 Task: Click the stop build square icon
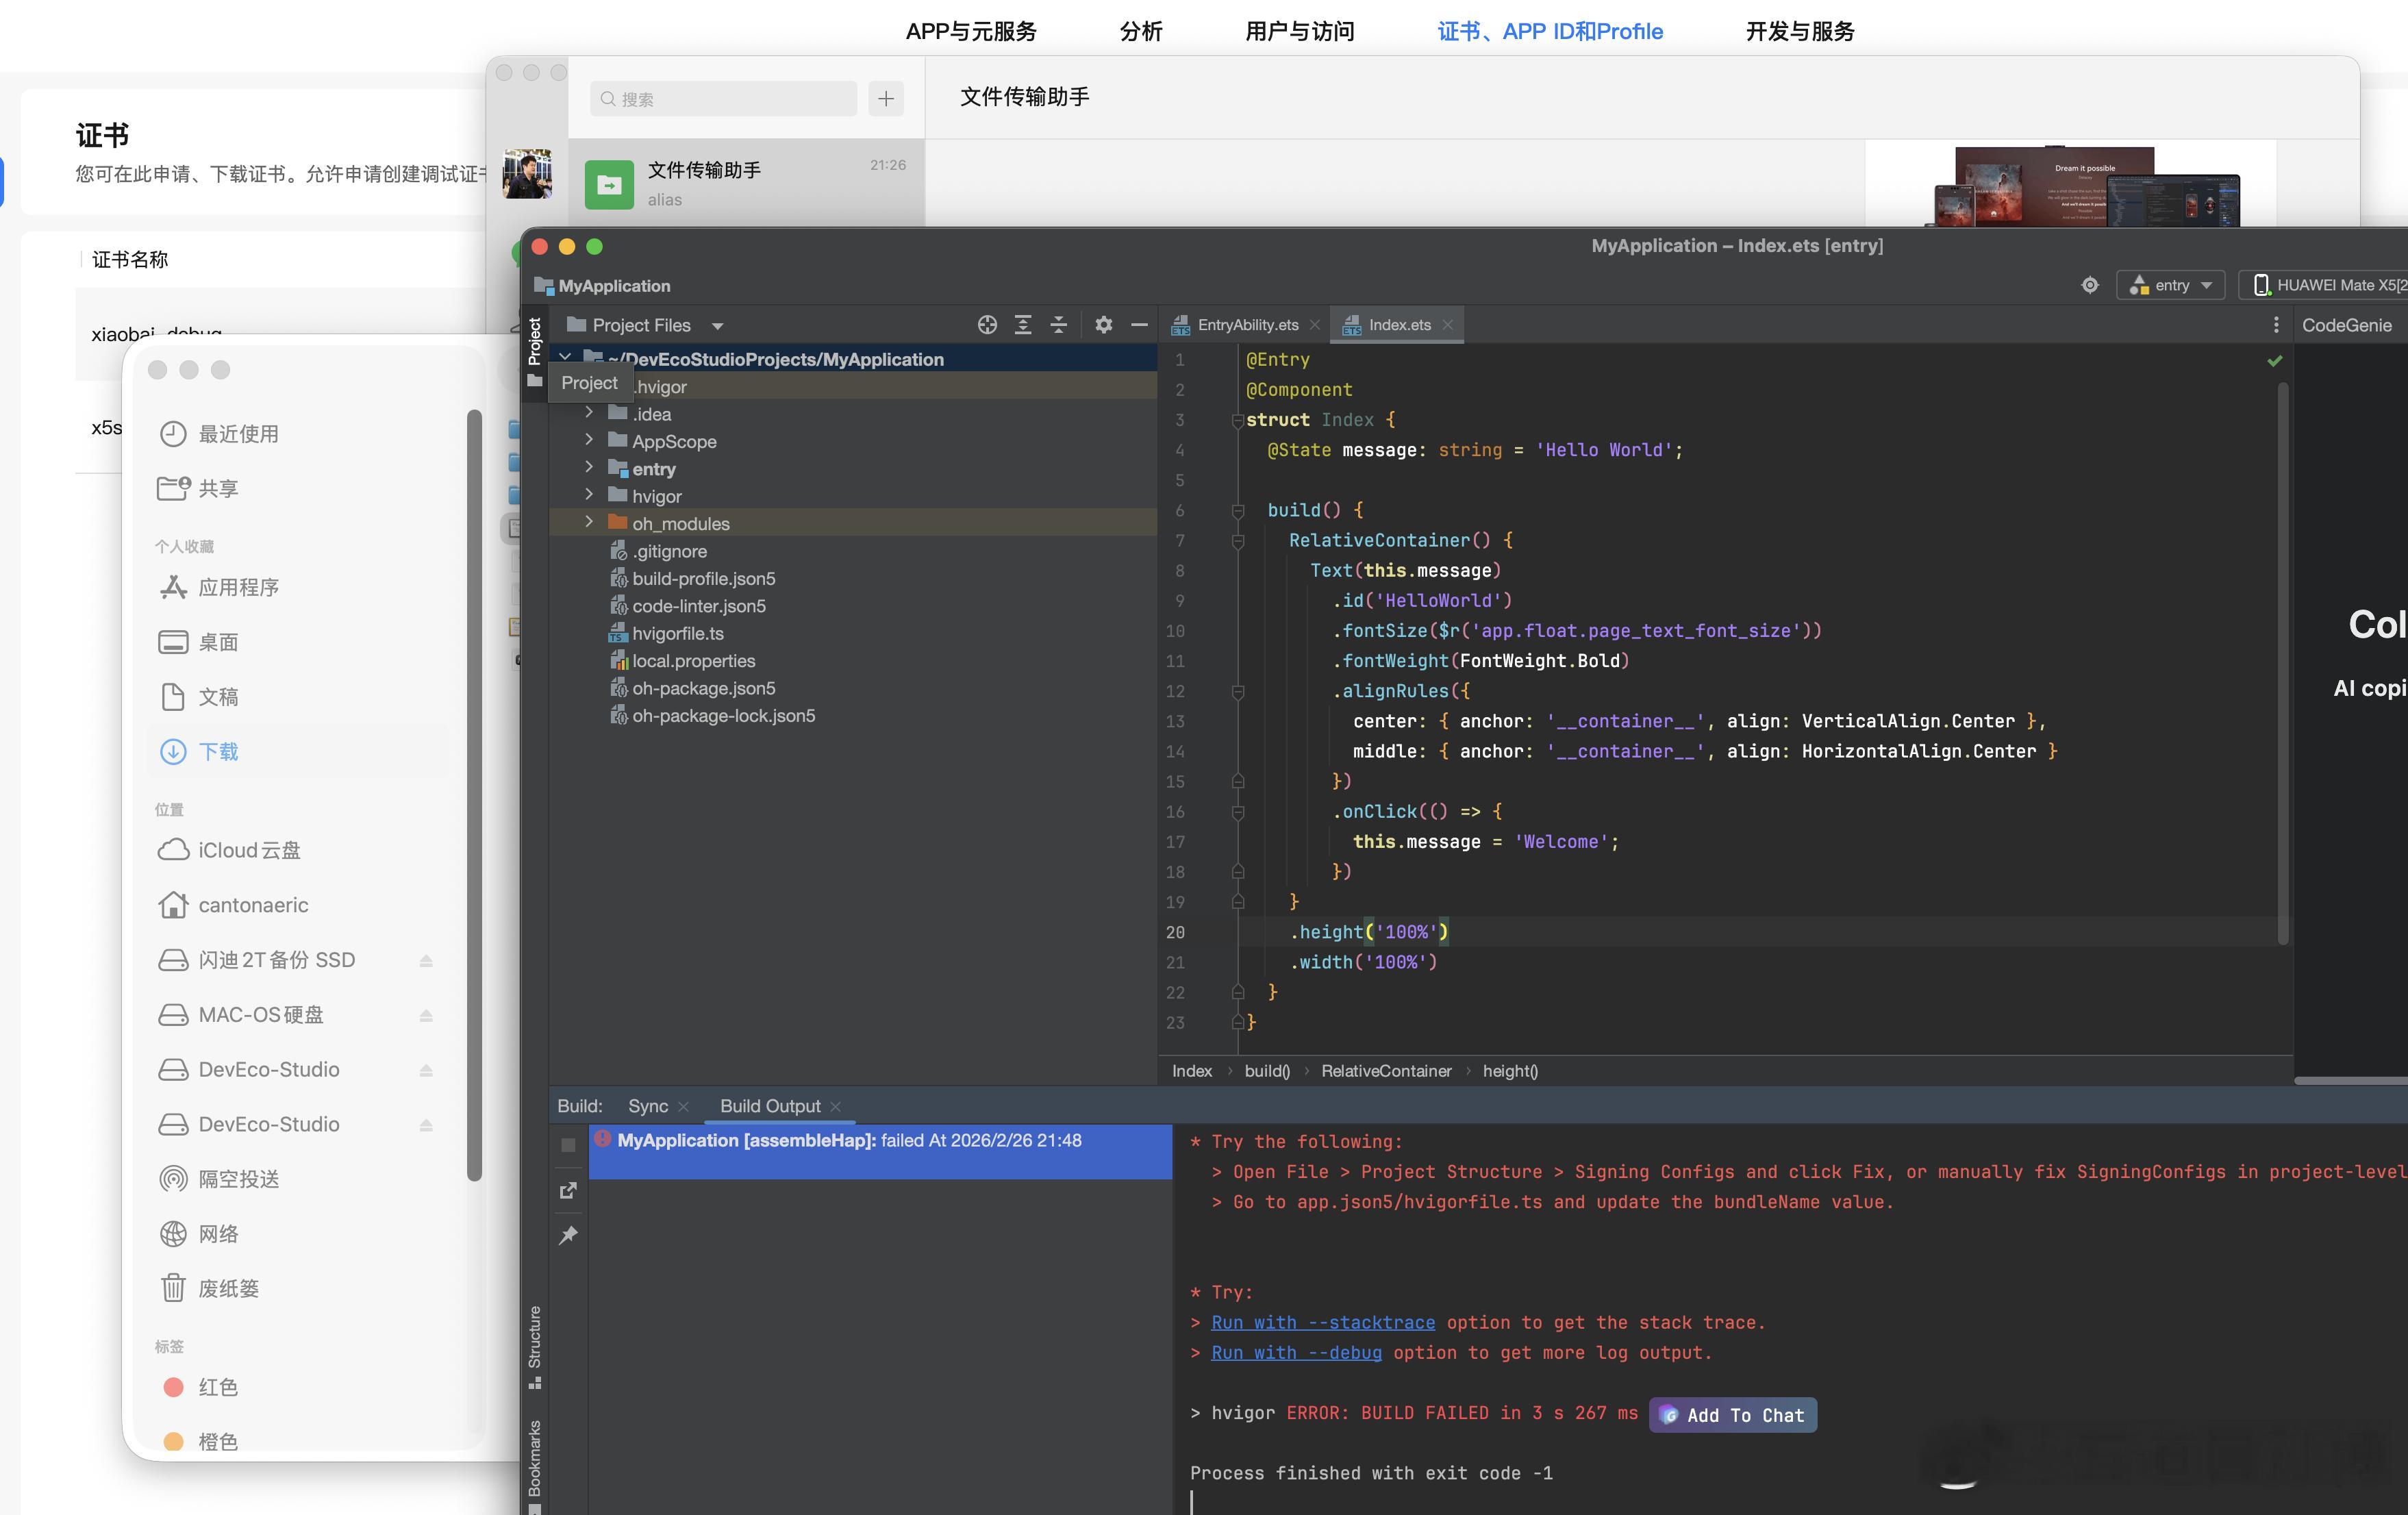568,1145
